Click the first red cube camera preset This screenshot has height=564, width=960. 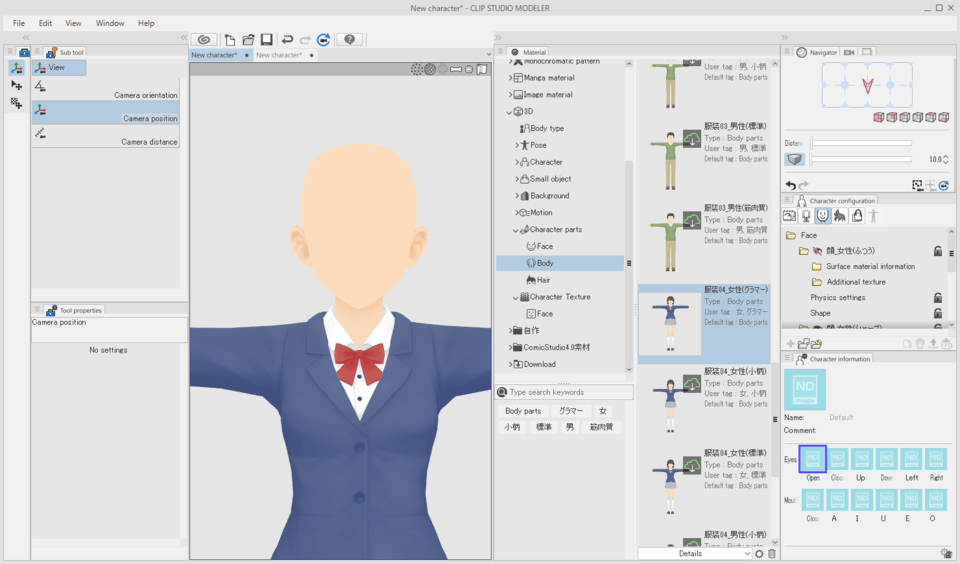(879, 117)
